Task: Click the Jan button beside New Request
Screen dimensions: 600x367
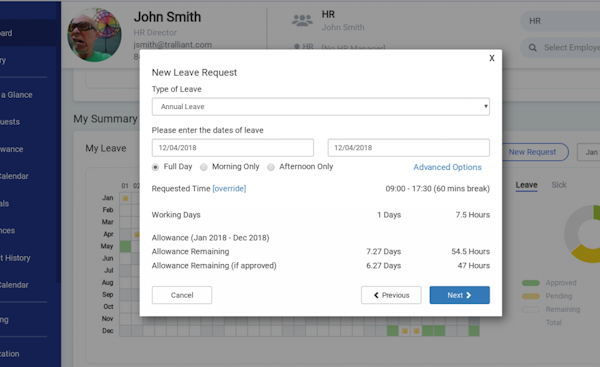Action: 589,152
